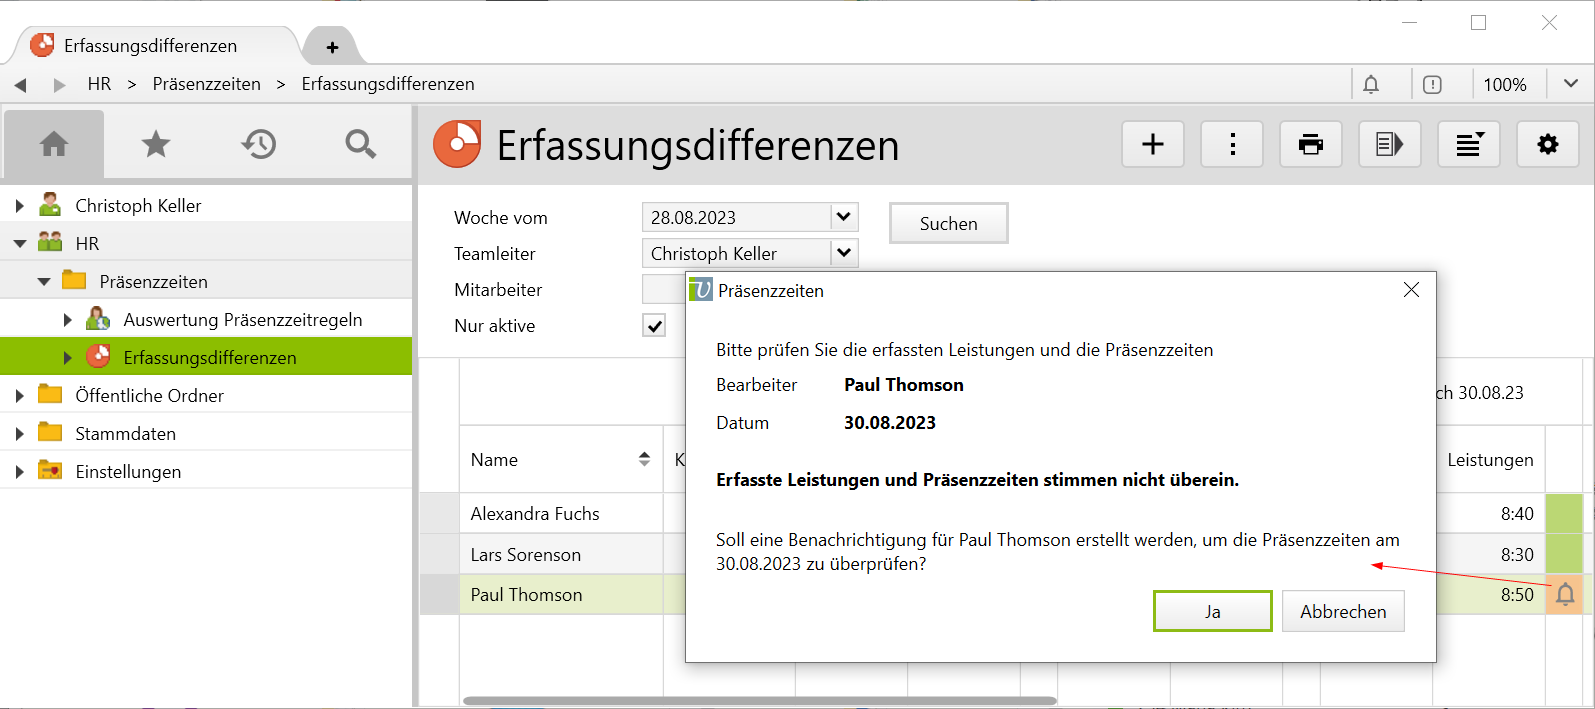Click the sidebar search magnifier icon

point(360,145)
